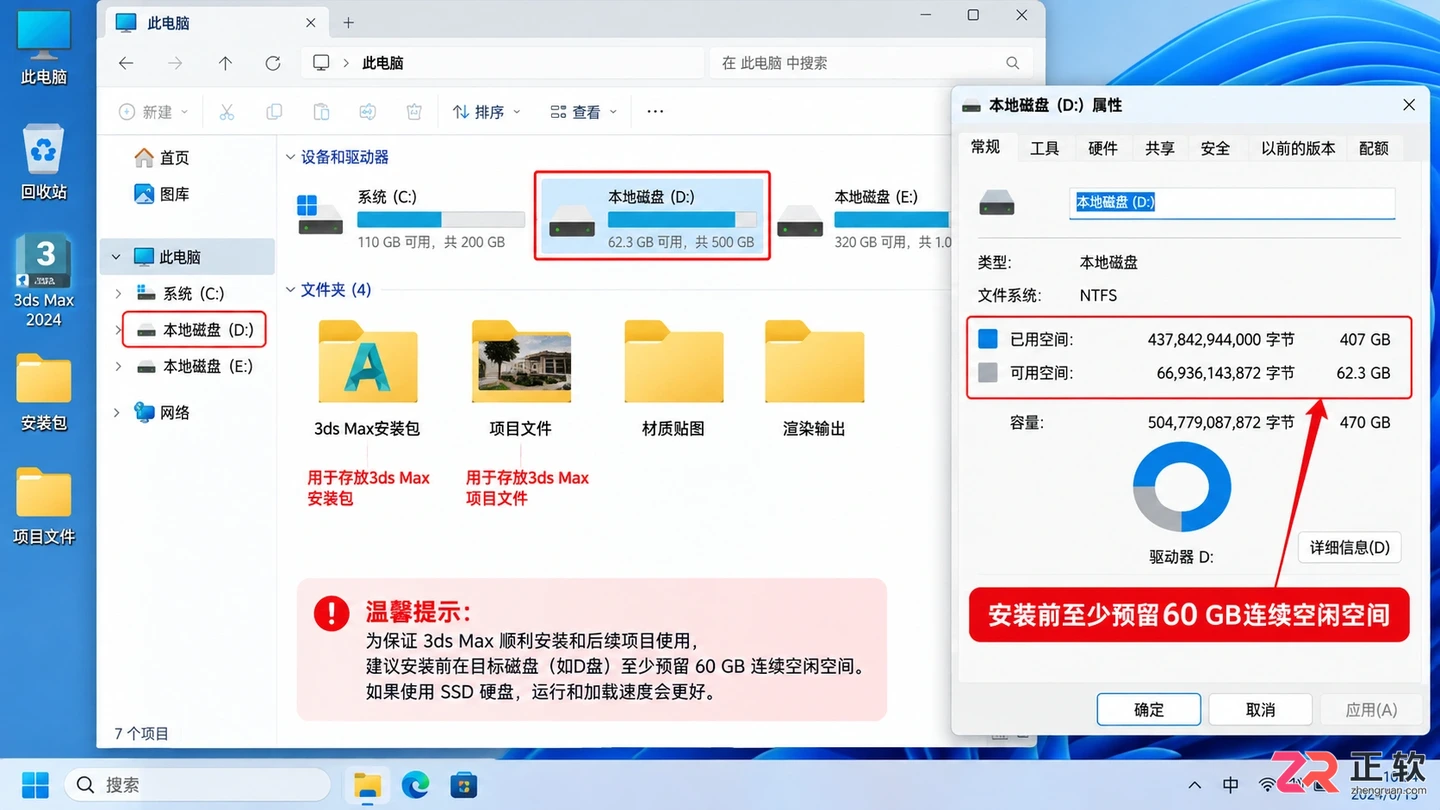Switch to the 安全 tab
This screenshot has height=810, width=1440.
click(1215, 148)
